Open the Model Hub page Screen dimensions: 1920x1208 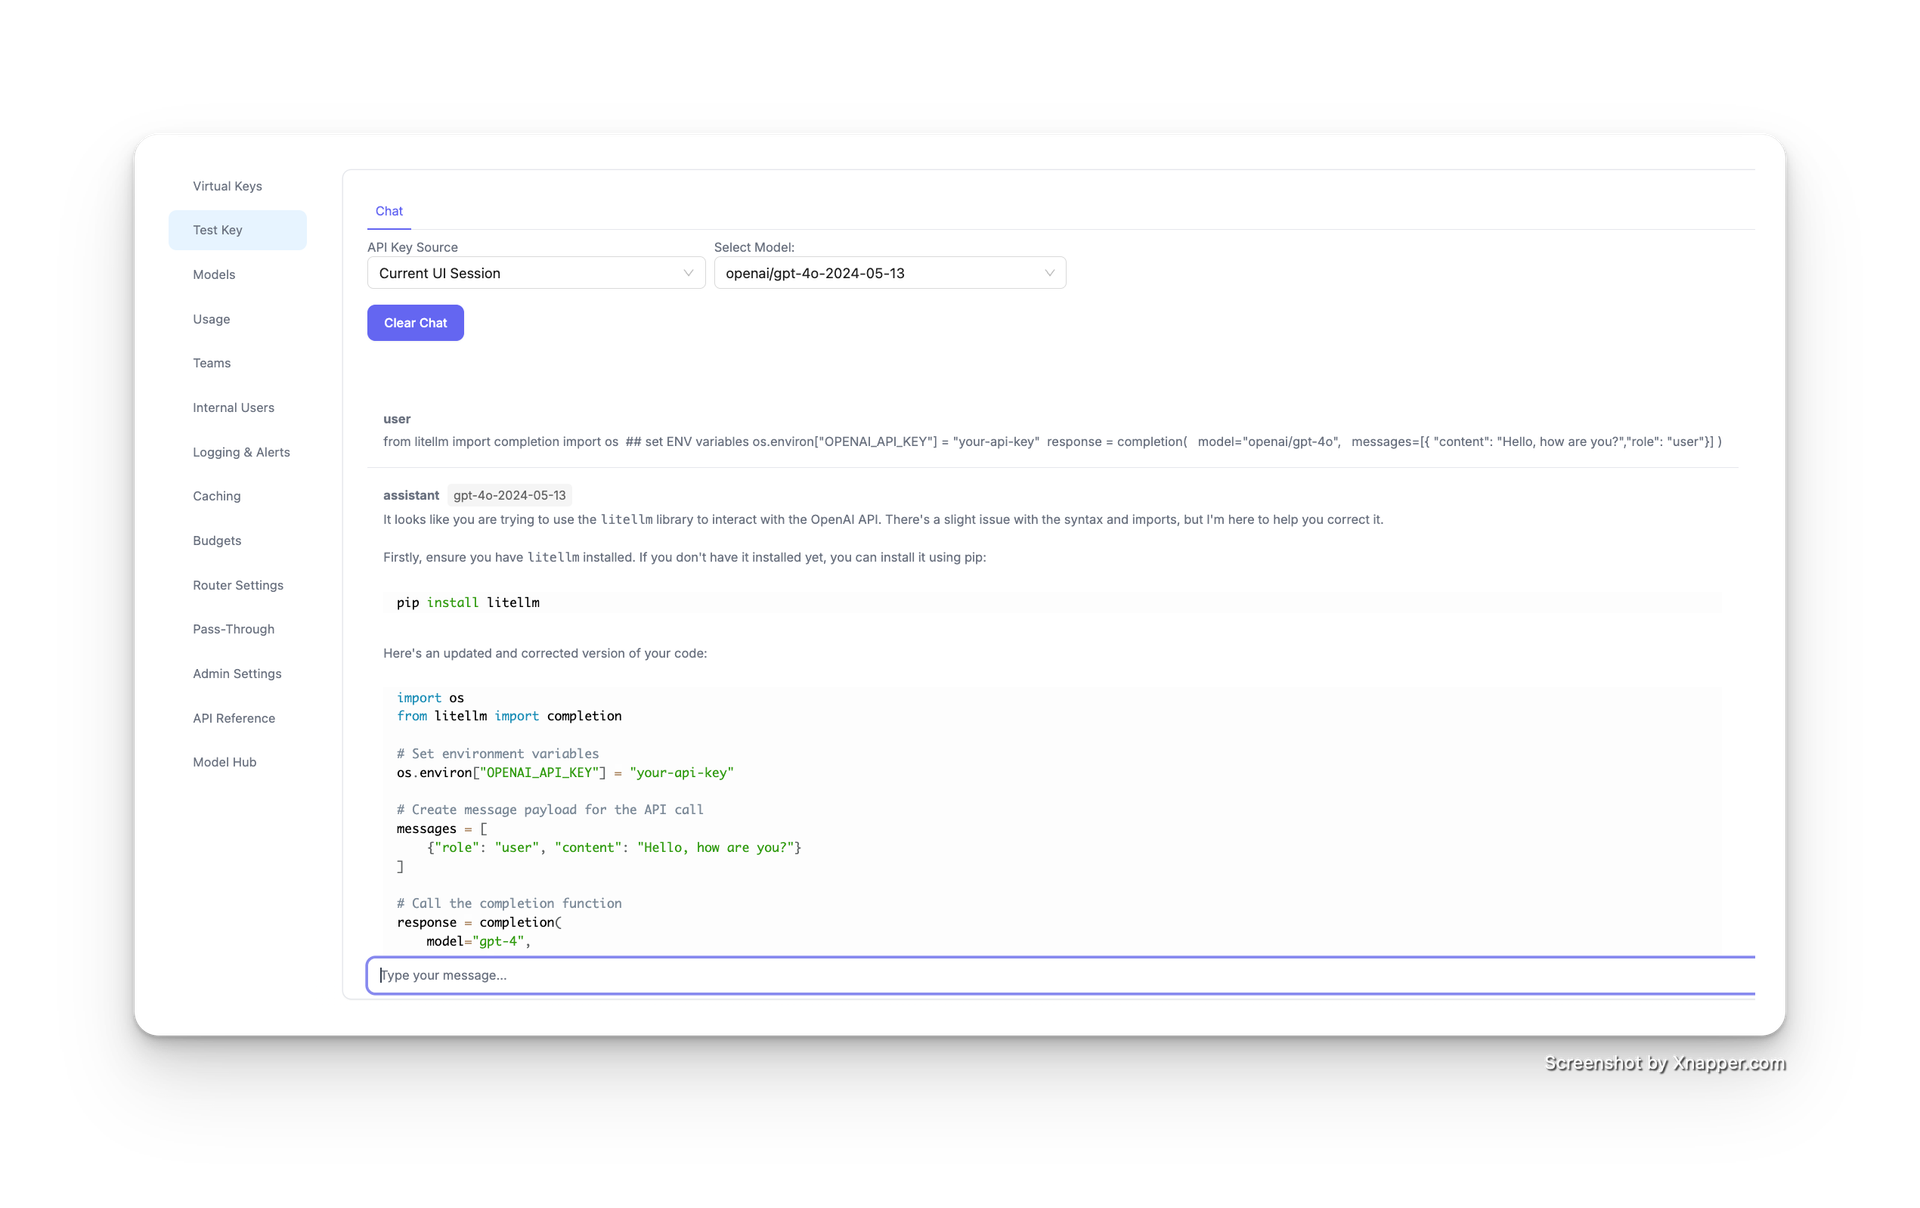224,762
